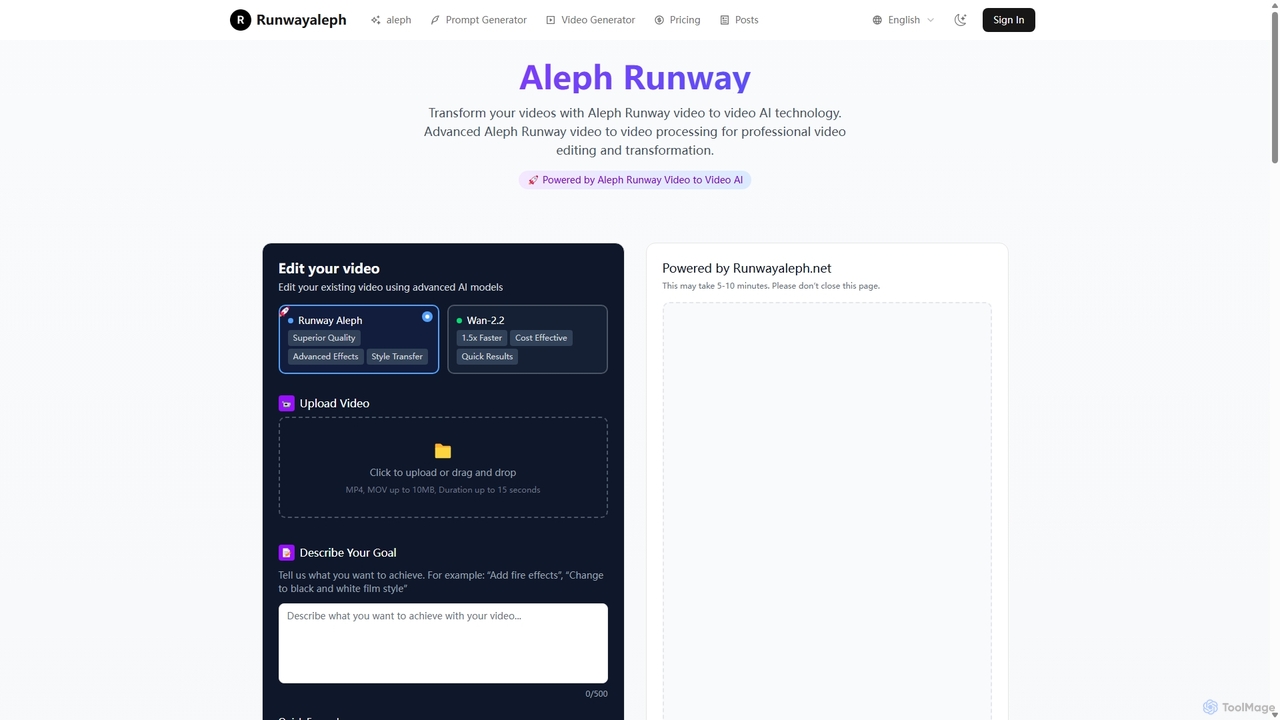
Task: Click the play icon beside Video Generator
Action: click(x=550, y=20)
